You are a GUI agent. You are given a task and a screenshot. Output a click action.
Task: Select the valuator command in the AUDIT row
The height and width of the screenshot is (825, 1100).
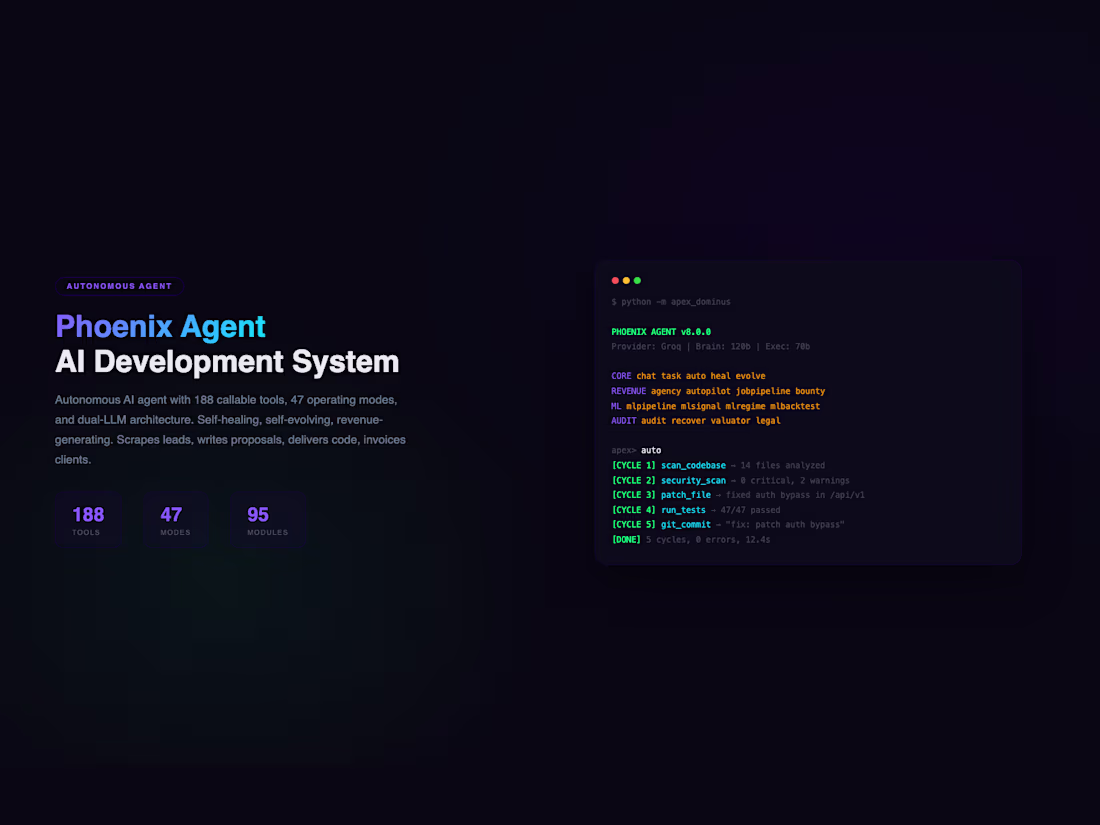[732, 421]
